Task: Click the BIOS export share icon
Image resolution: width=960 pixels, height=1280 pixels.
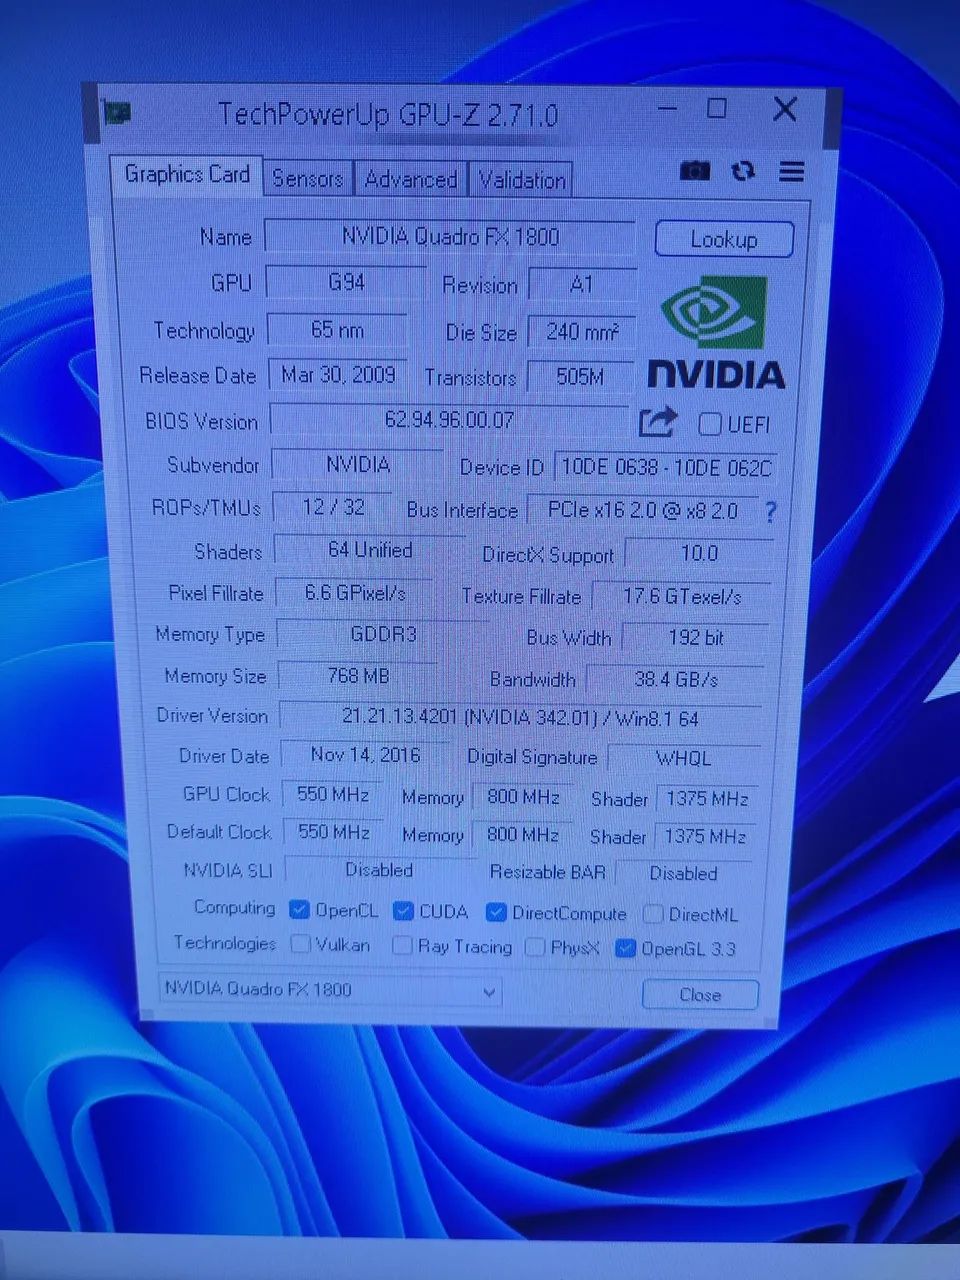Action: [x=657, y=421]
